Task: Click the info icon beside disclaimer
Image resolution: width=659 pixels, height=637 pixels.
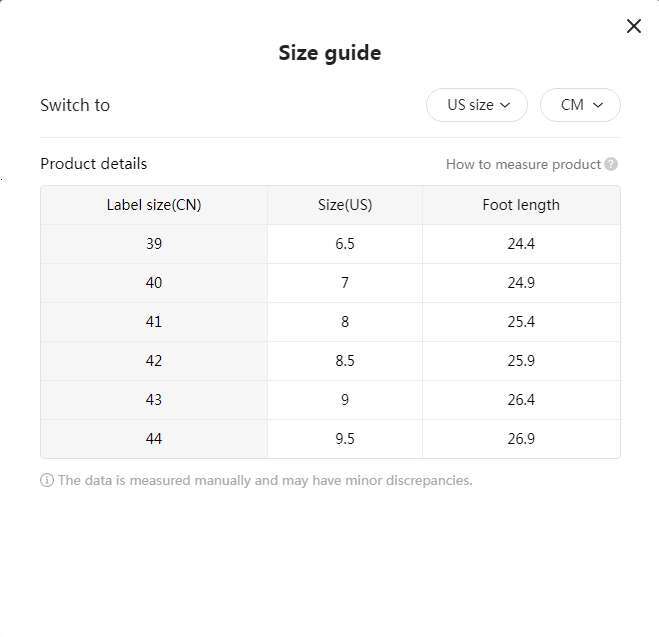Action: click(47, 480)
